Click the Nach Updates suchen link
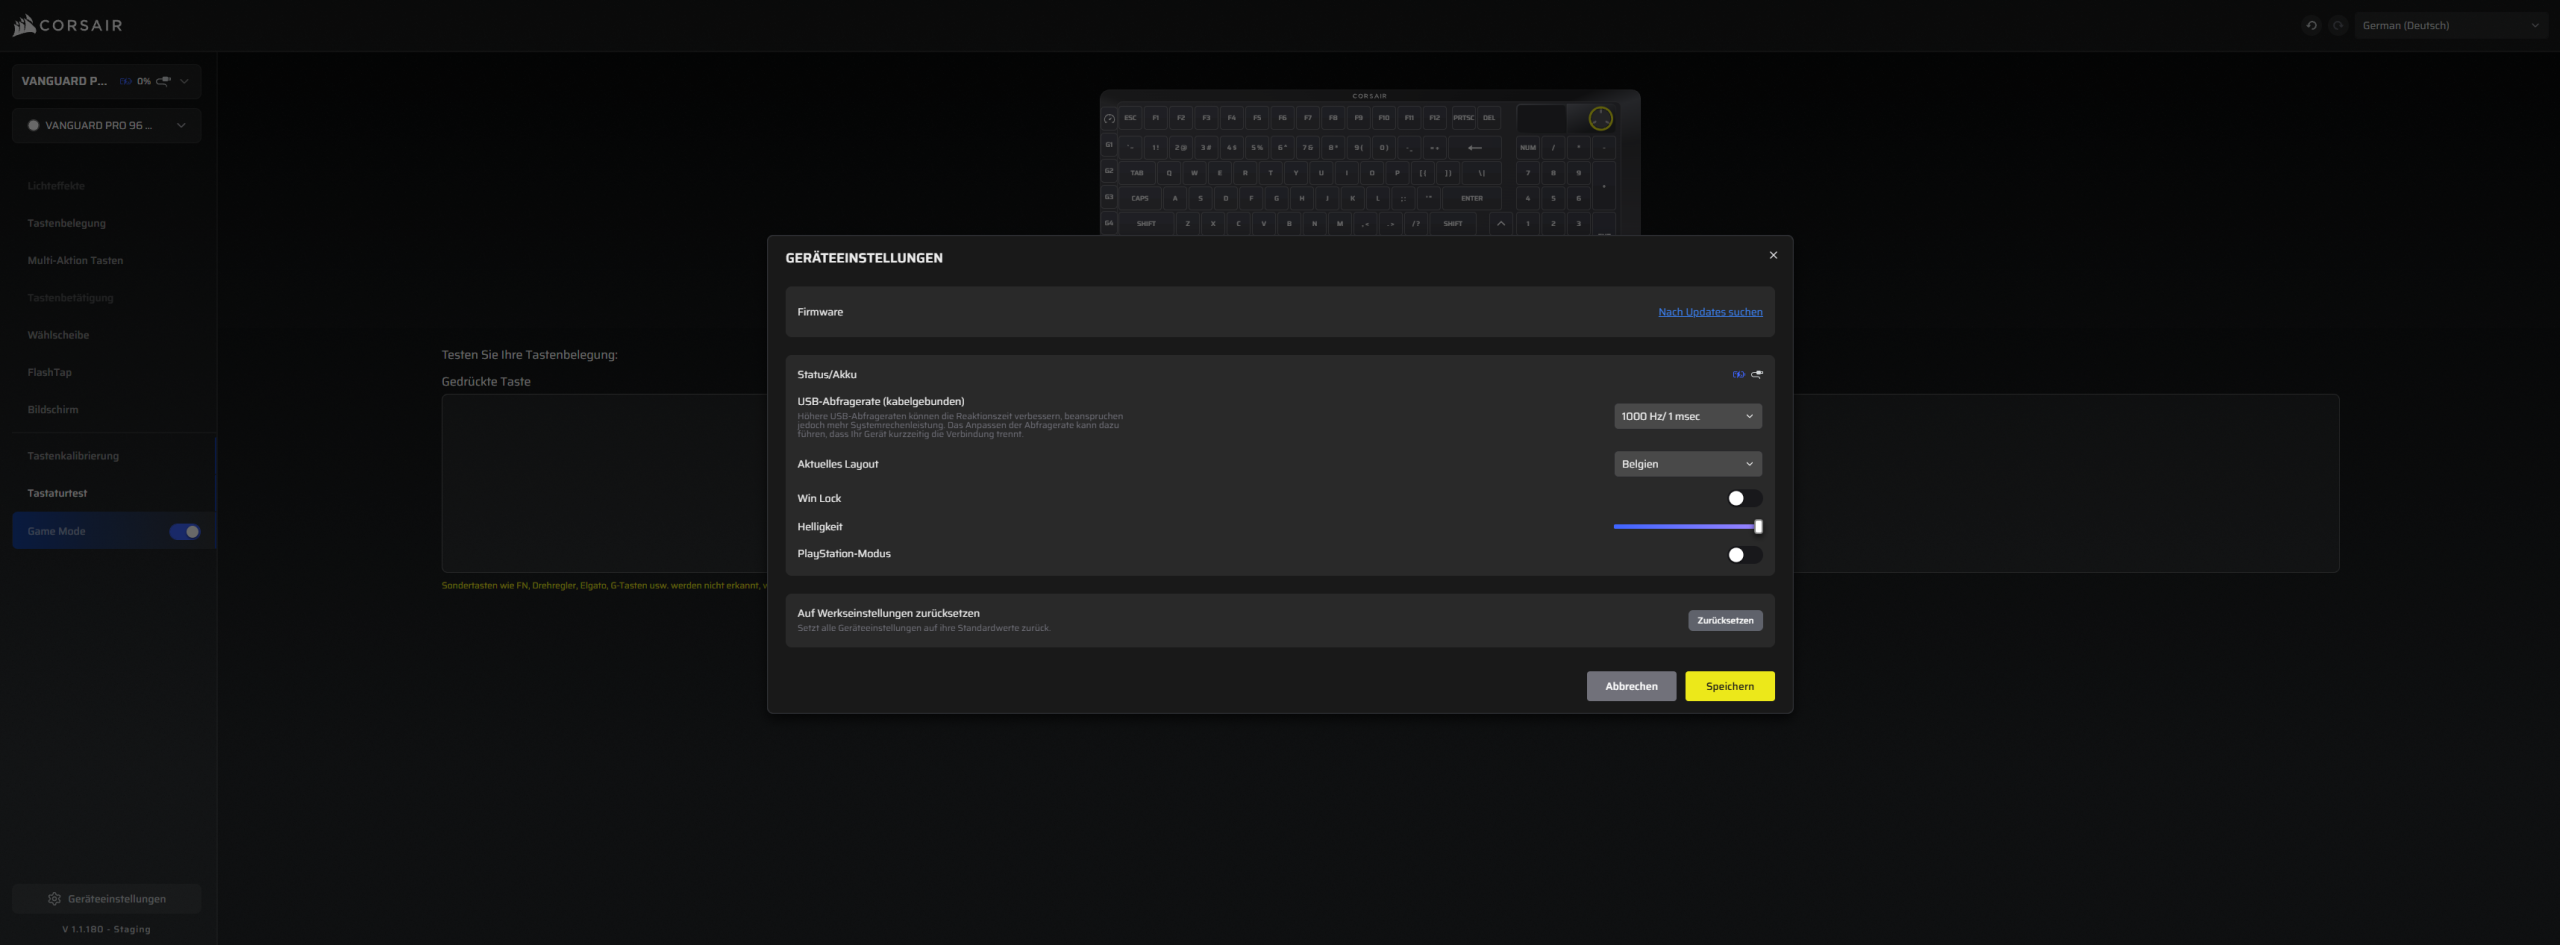This screenshot has height=945, width=2560. coord(1710,312)
